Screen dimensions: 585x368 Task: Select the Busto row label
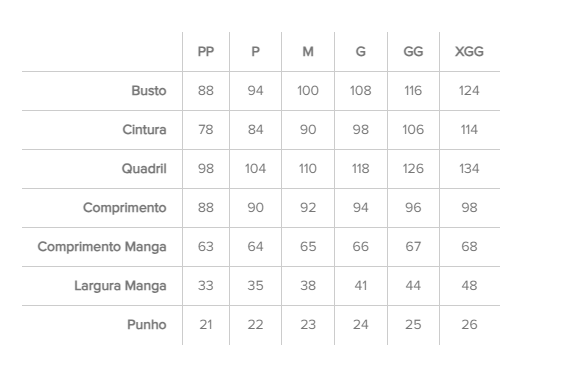(x=148, y=91)
